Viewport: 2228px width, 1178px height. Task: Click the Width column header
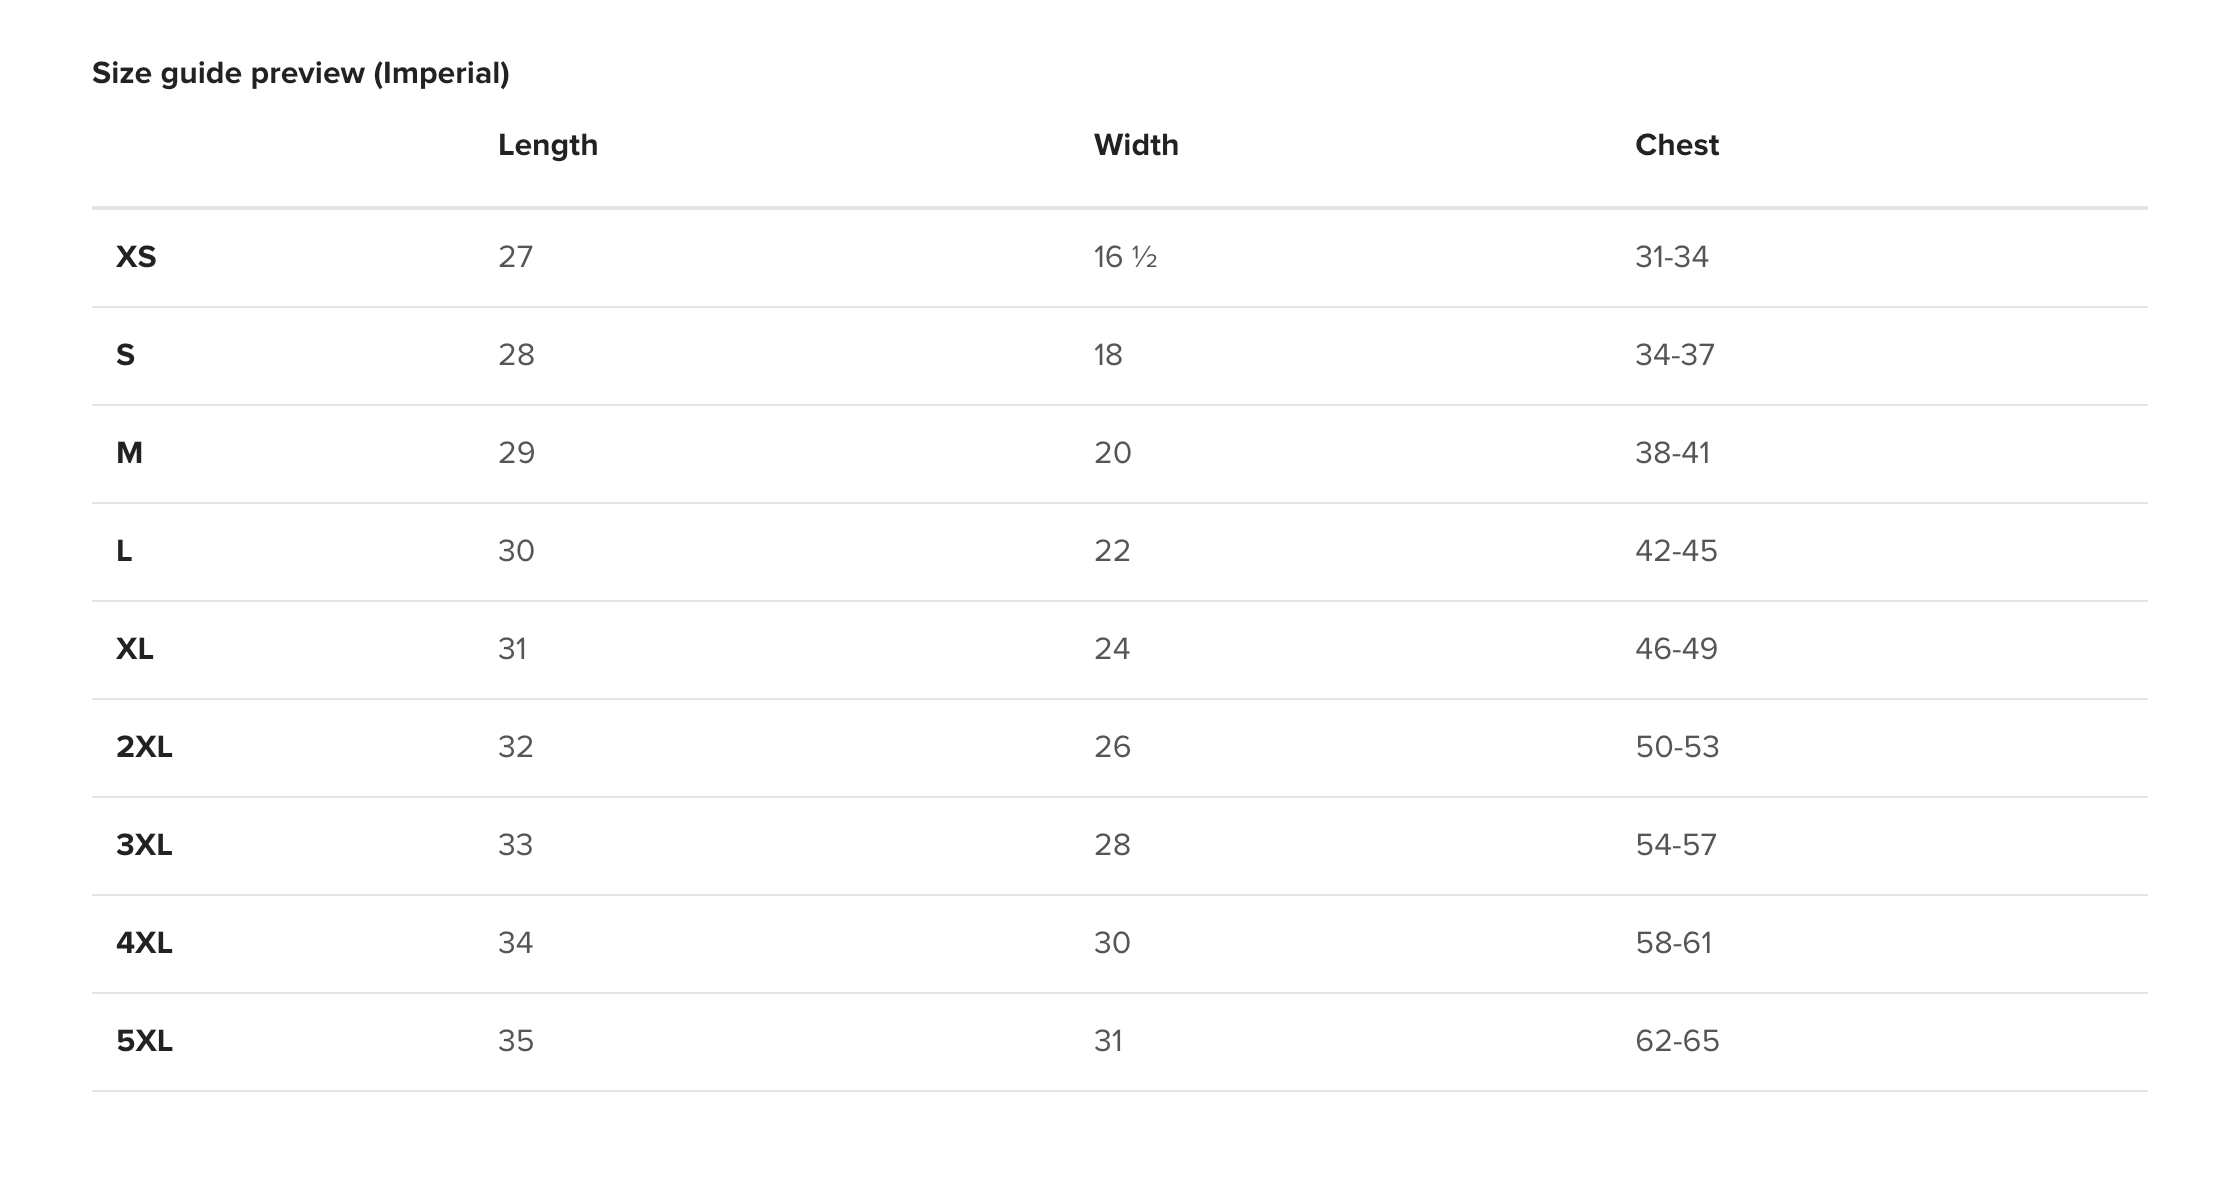[1135, 145]
